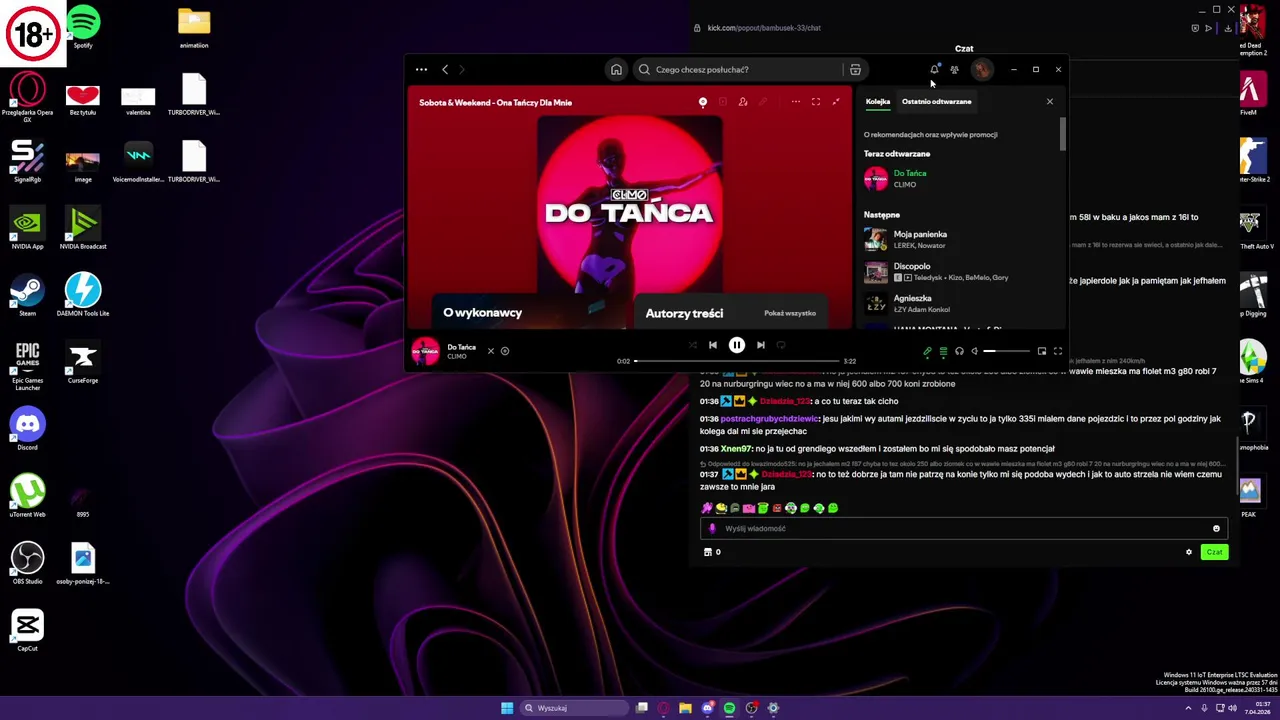The image size is (1280, 720).
Task: Play Agnieszka from queue
Action: [x=960, y=303]
